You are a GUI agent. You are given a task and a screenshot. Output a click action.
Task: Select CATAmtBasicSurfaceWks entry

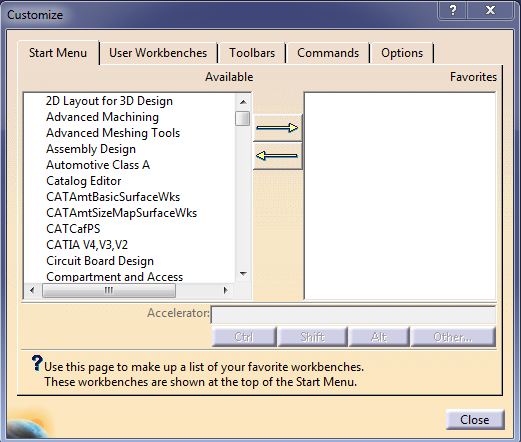click(x=113, y=197)
